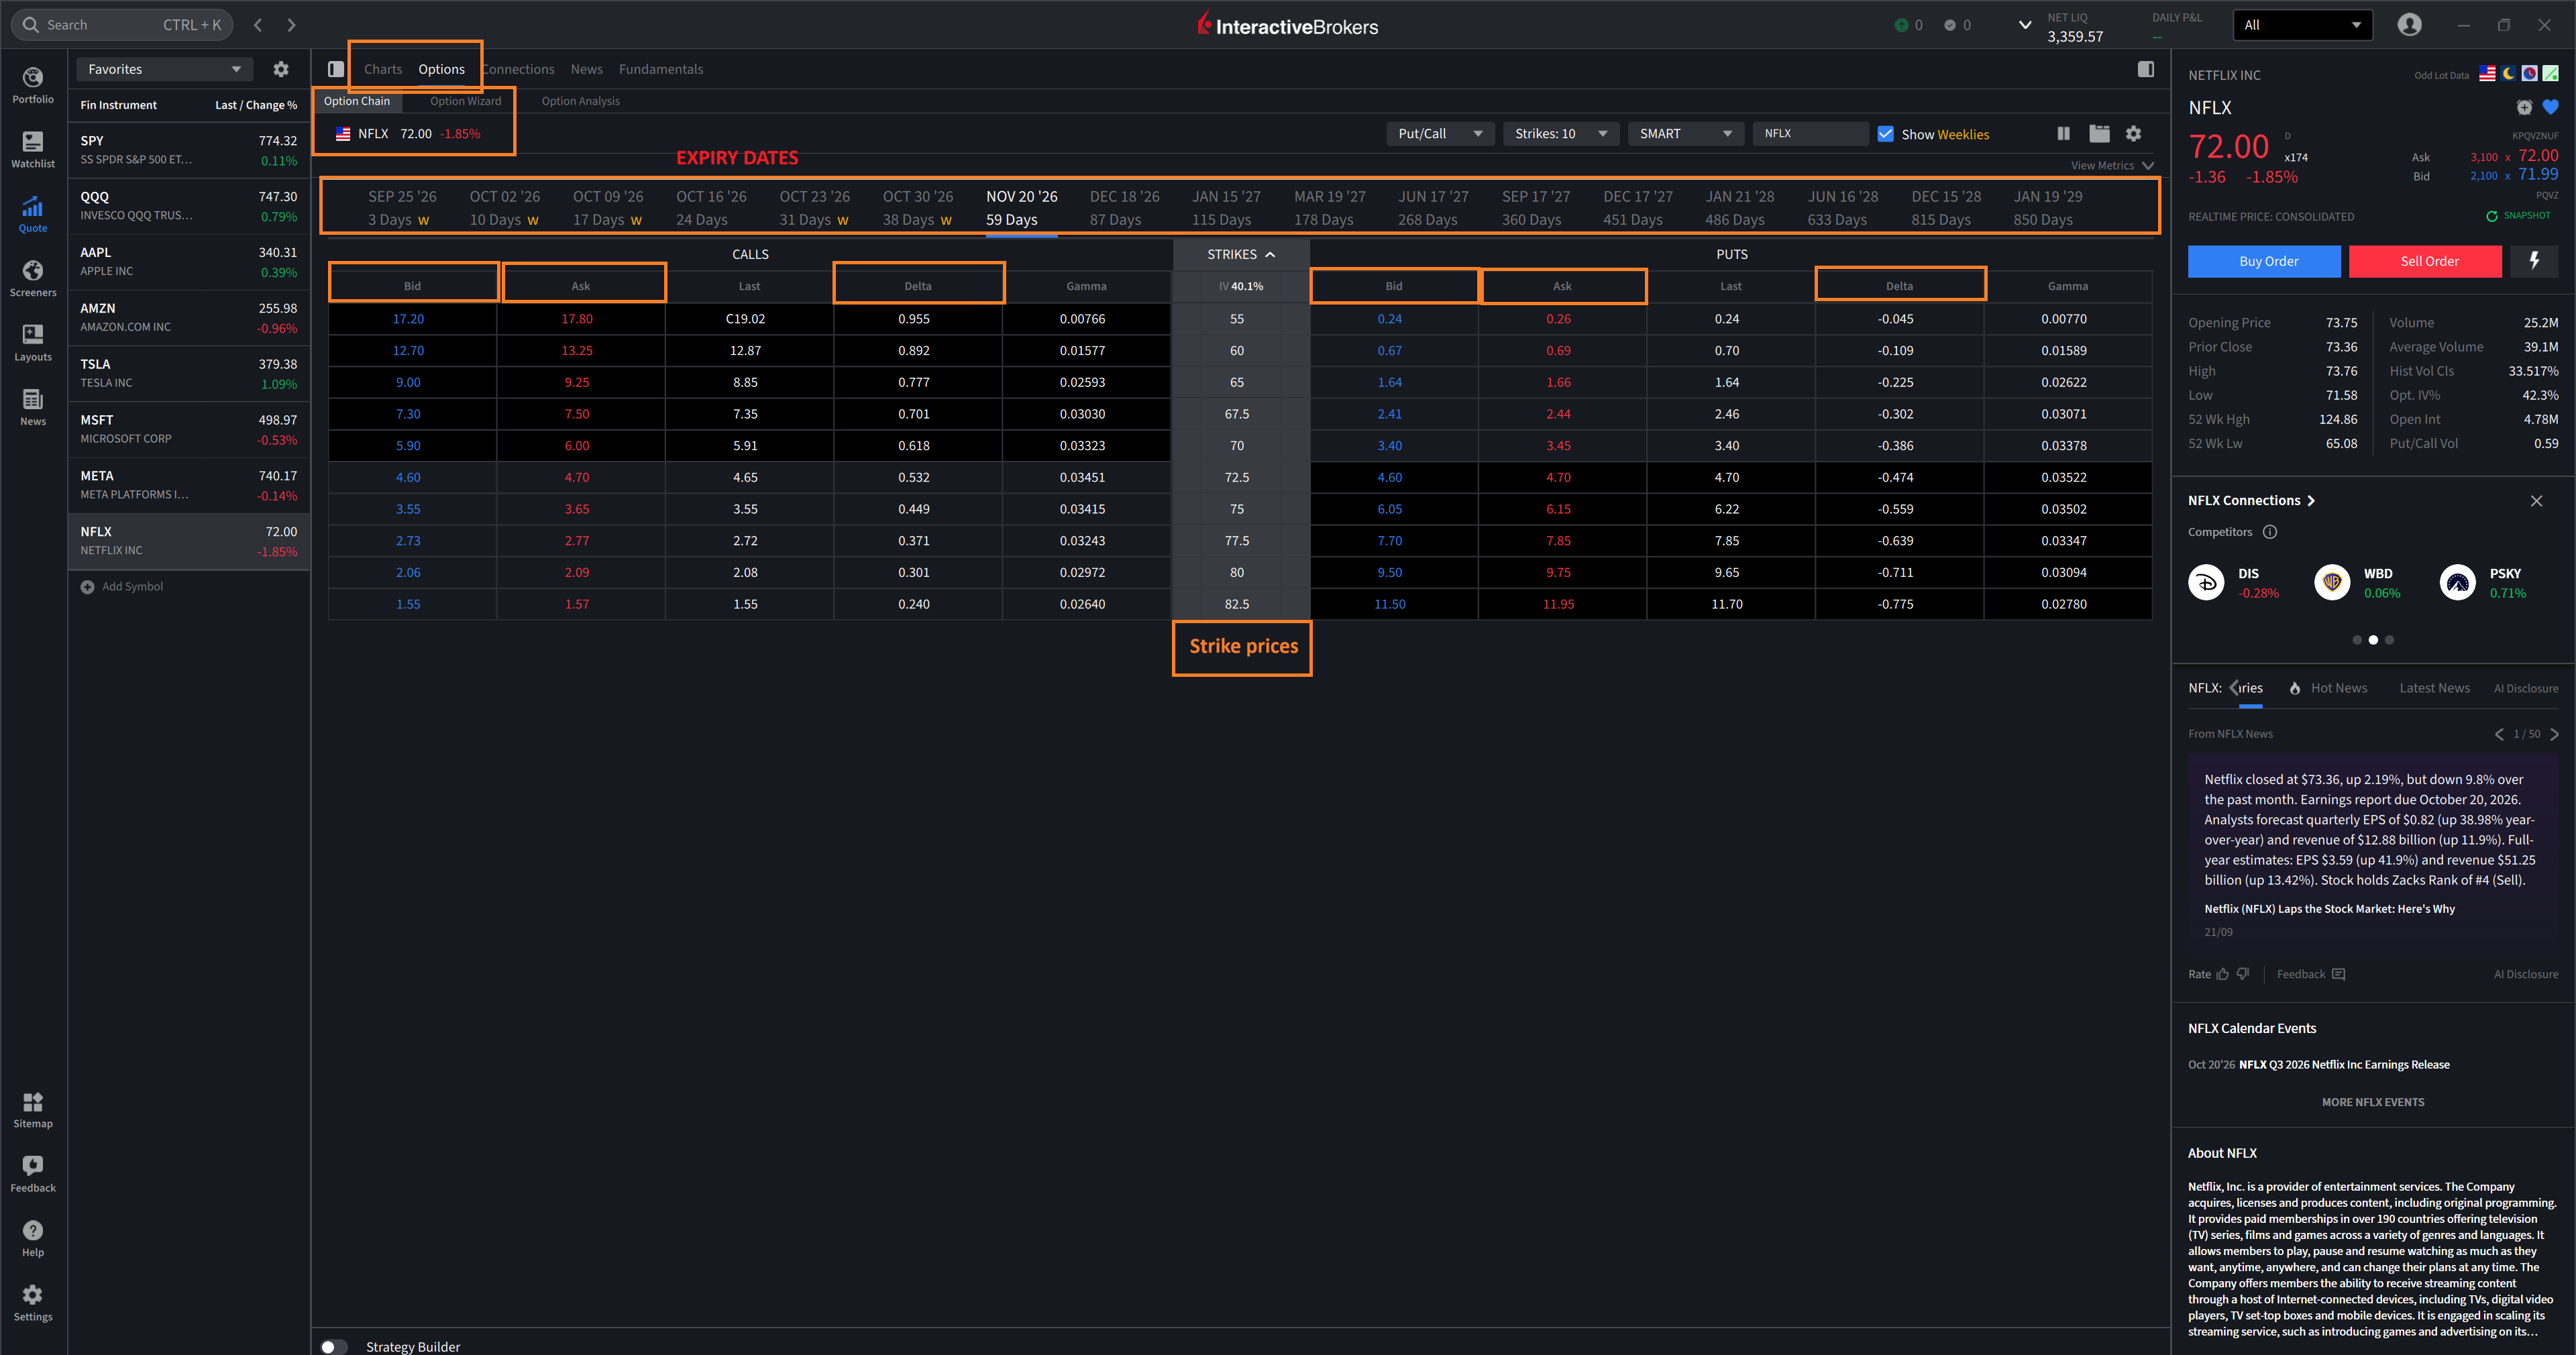
Task: Toggle the right side panel icon
Action: pos(2146,69)
